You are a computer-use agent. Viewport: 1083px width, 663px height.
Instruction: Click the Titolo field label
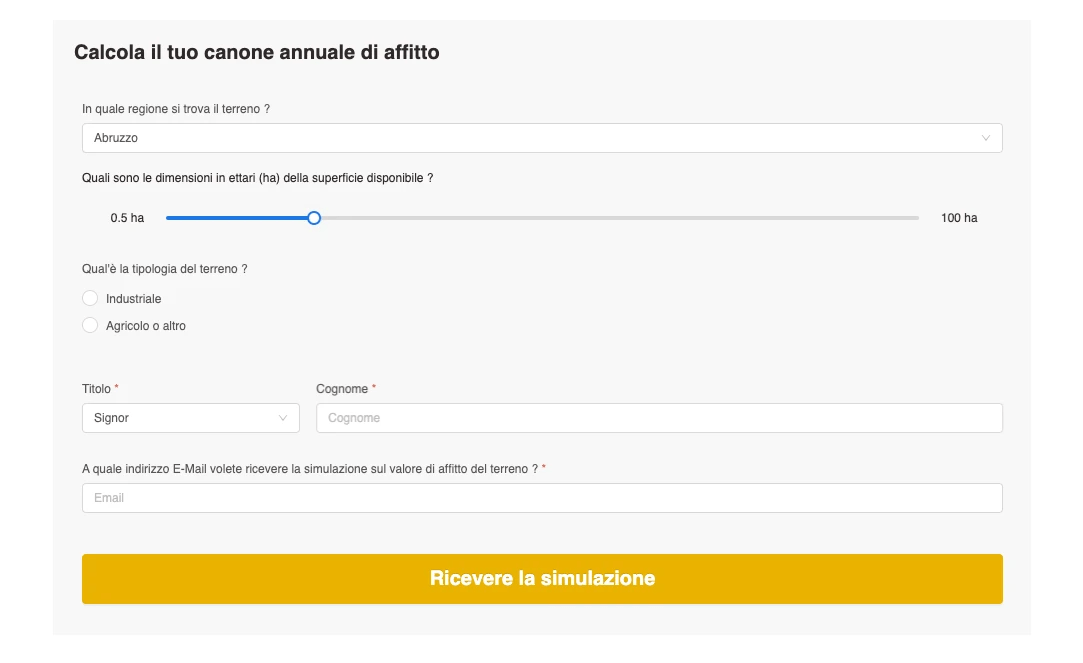pos(96,389)
